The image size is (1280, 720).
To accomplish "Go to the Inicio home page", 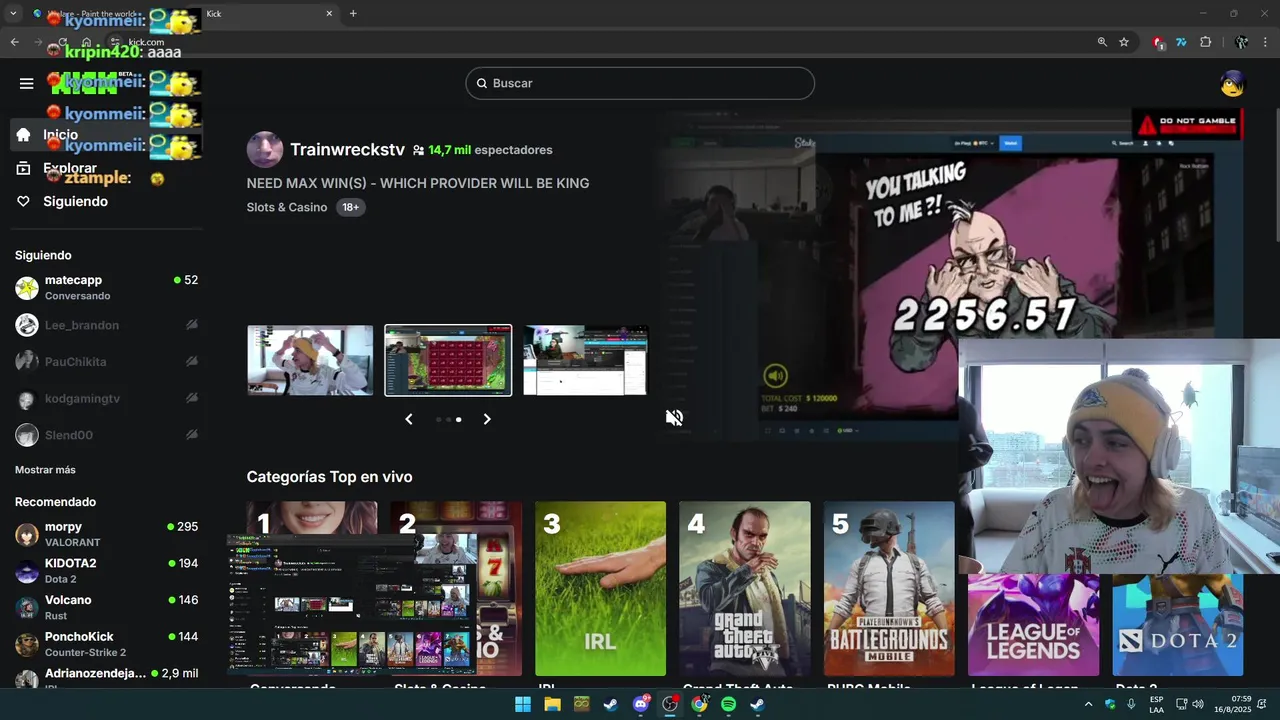I will pyautogui.click(x=105, y=135).
